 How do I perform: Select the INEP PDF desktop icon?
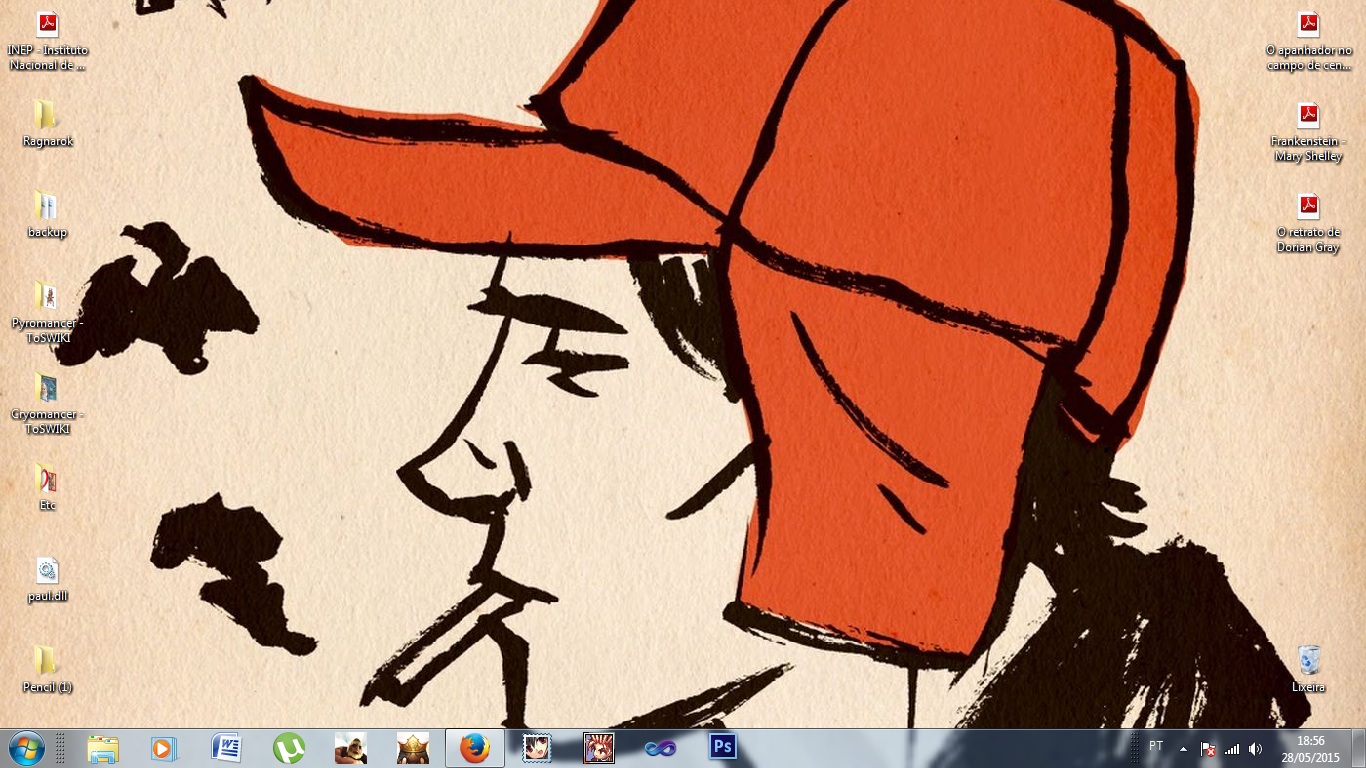tap(47, 40)
